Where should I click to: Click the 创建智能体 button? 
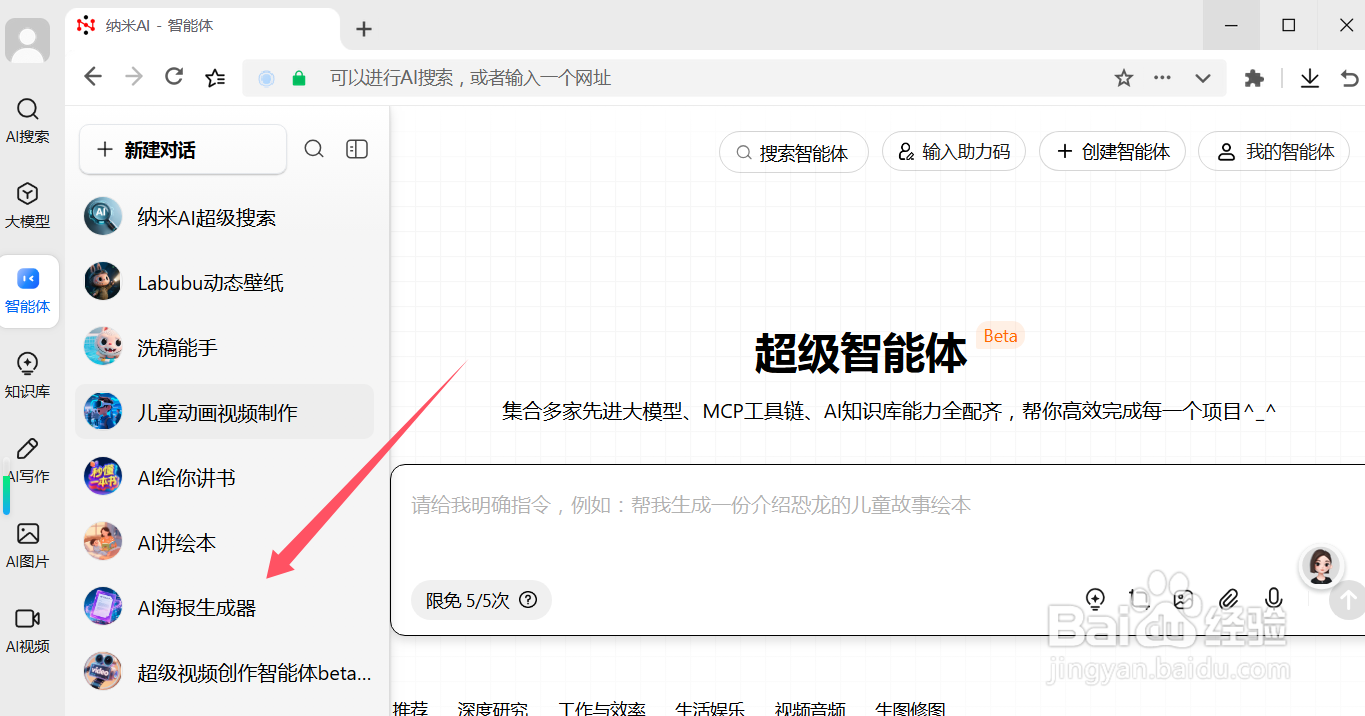click(x=1112, y=151)
